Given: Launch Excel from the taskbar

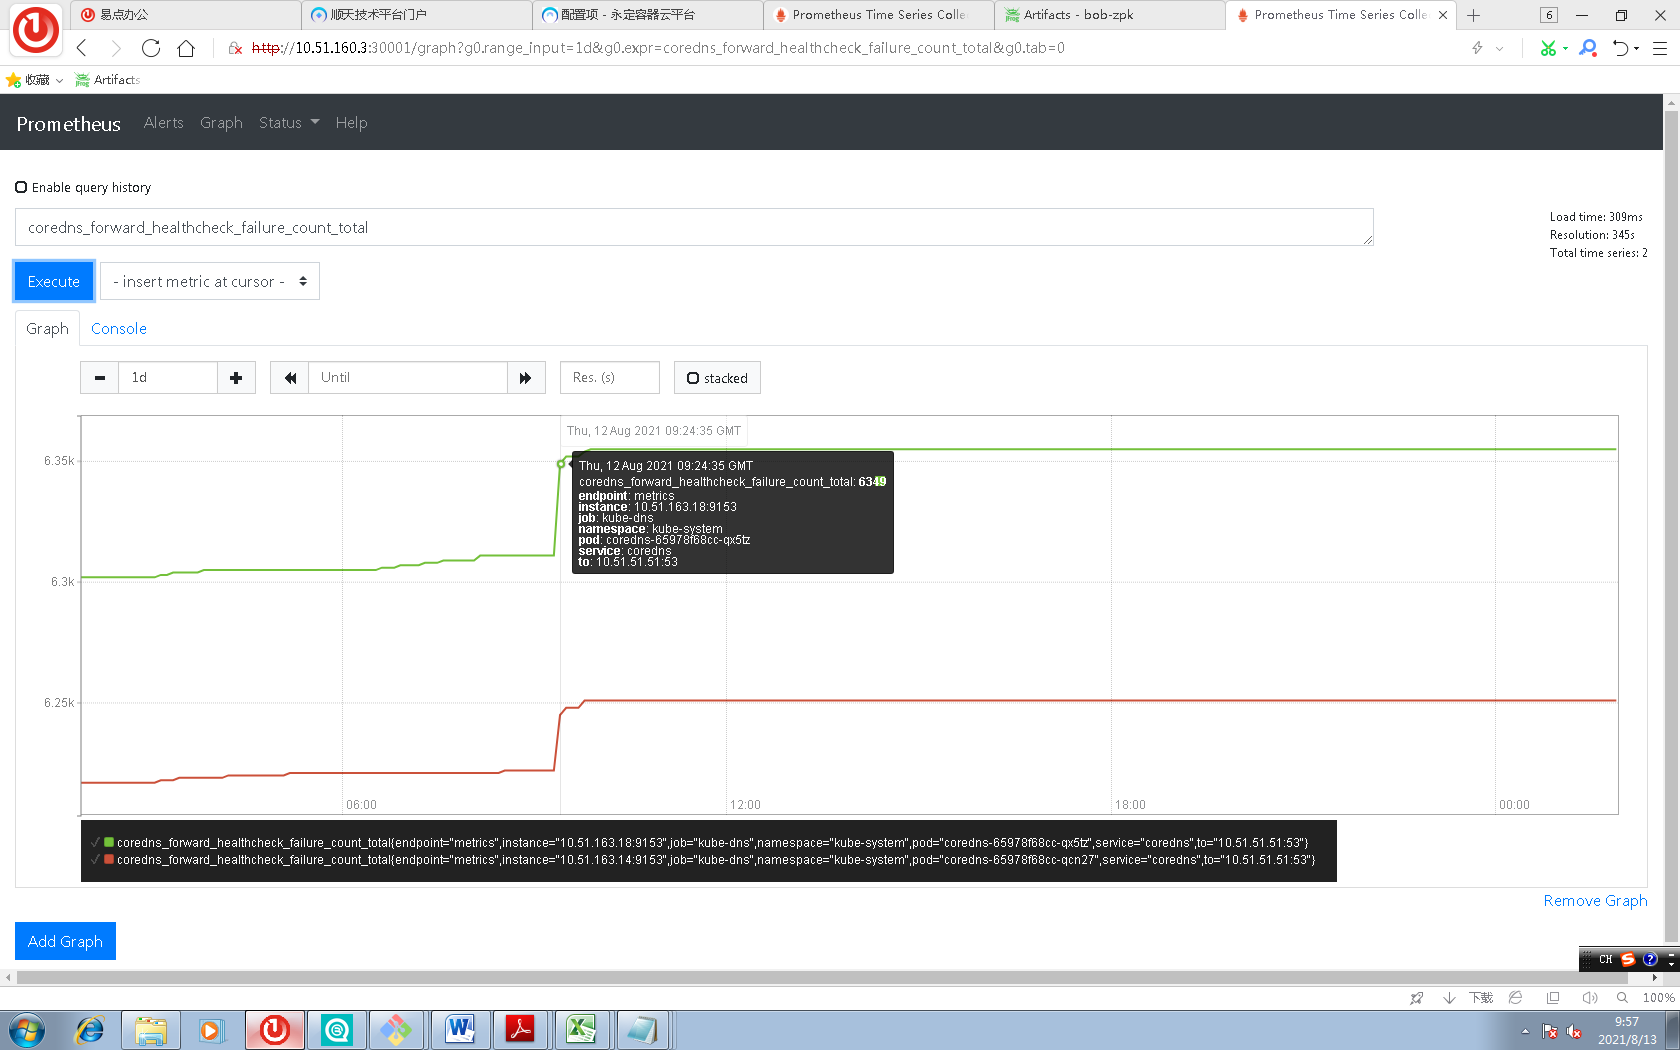Looking at the screenshot, I should tap(583, 1029).
